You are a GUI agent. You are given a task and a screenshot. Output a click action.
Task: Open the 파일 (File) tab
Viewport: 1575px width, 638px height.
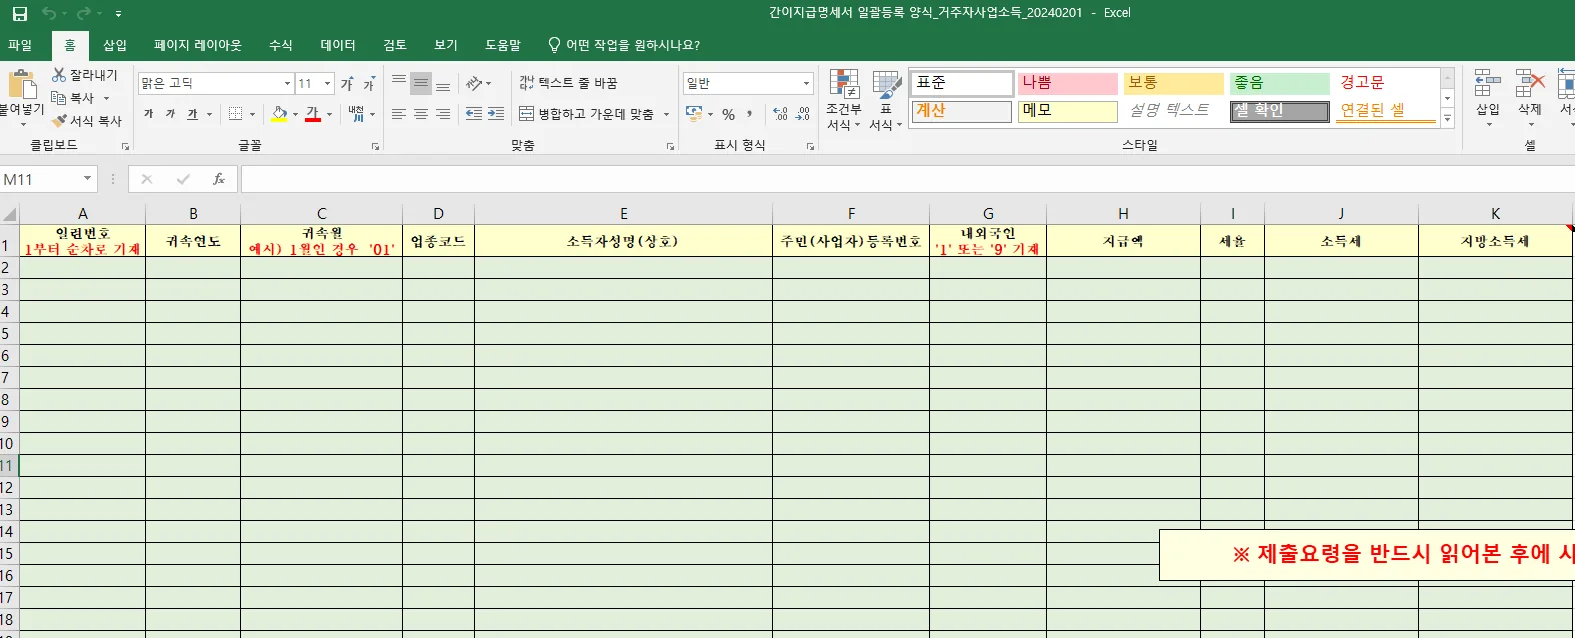click(x=20, y=45)
